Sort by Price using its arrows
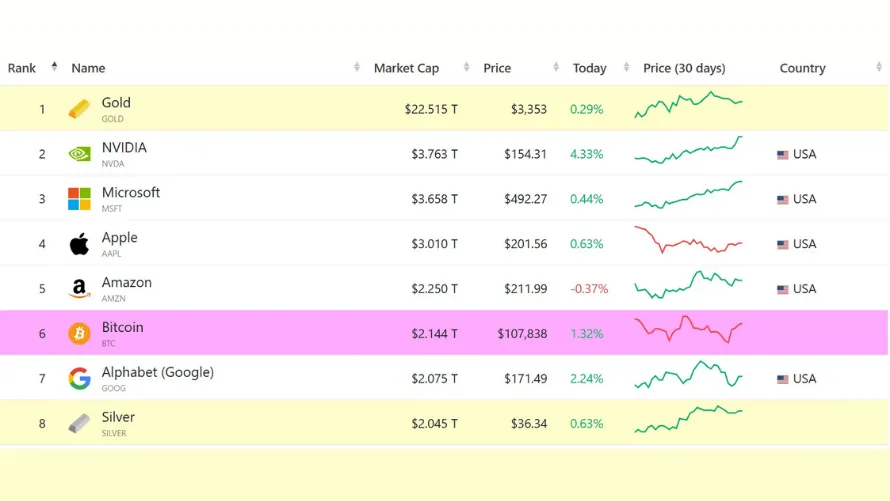This screenshot has height=501, width=890. (x=556, y=67)
